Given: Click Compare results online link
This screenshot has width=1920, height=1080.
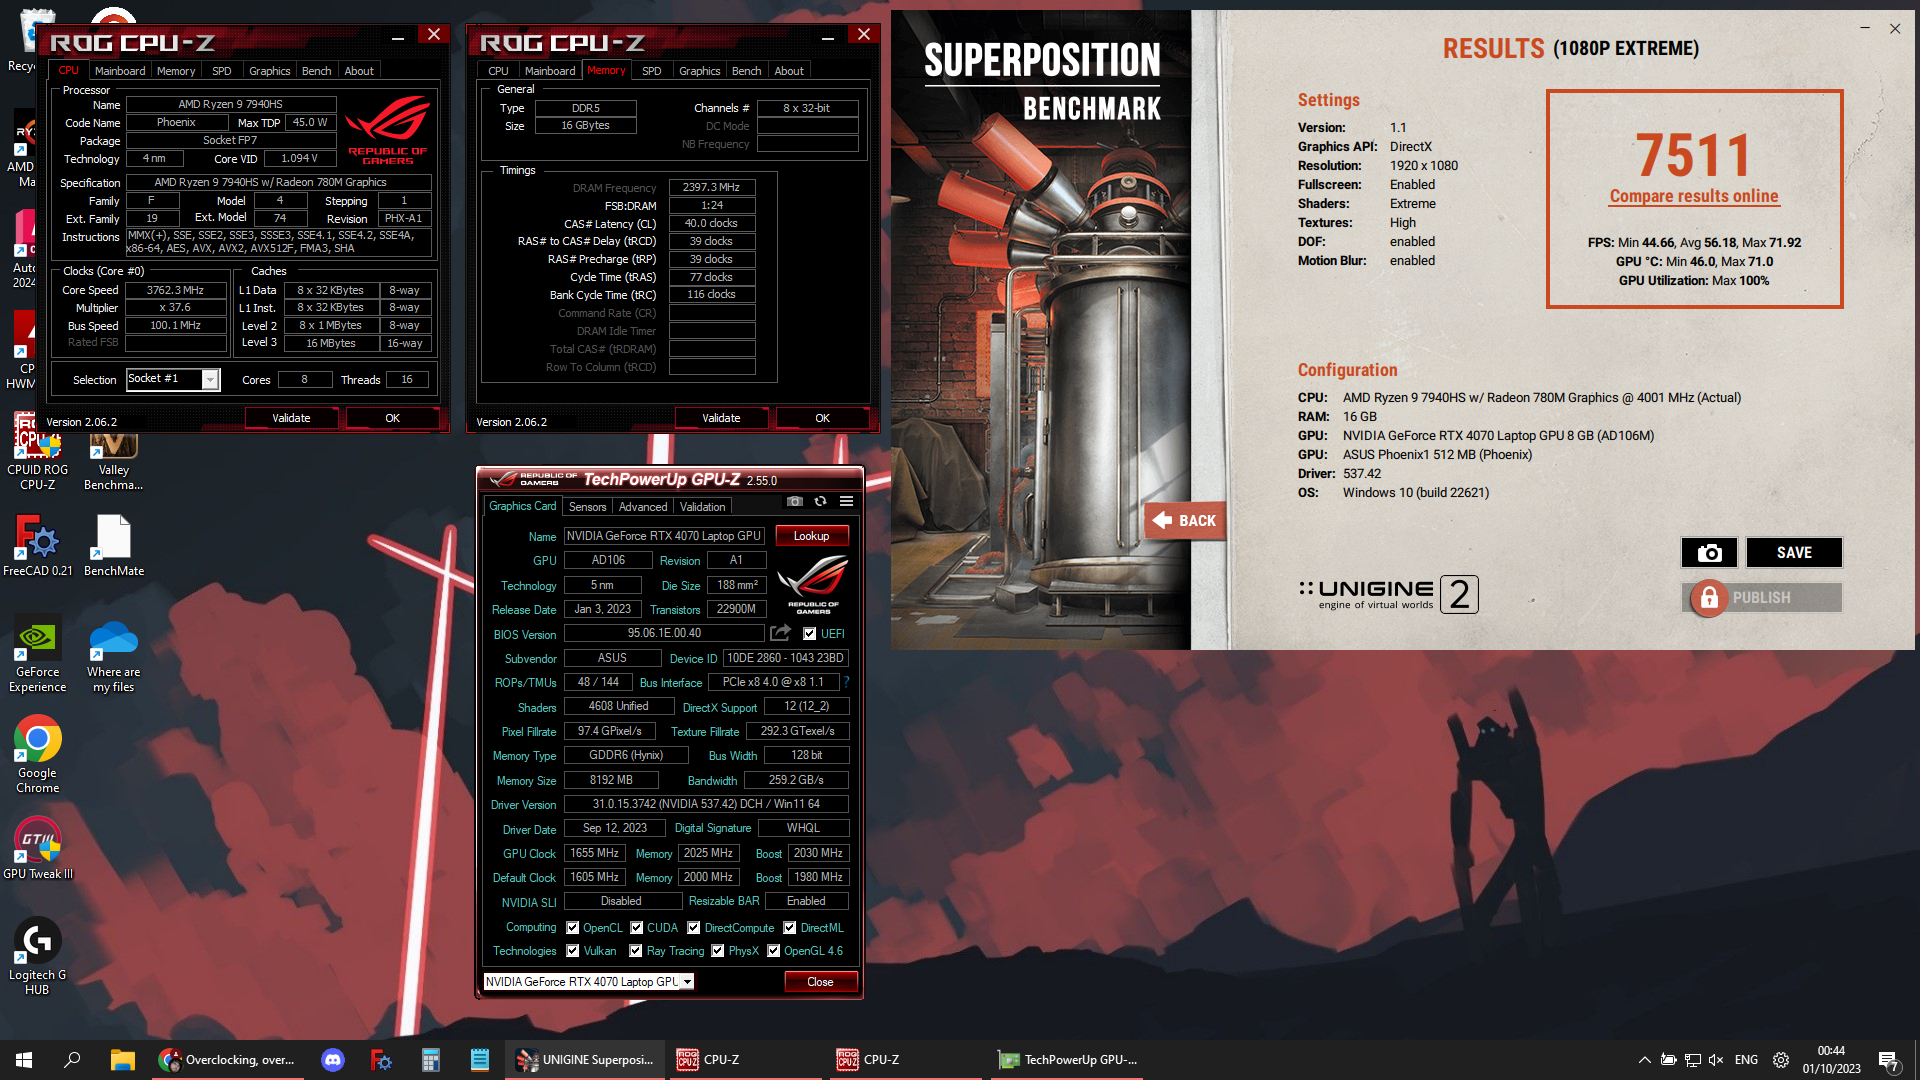Looking at the screenshot, I should [1694, 196].
